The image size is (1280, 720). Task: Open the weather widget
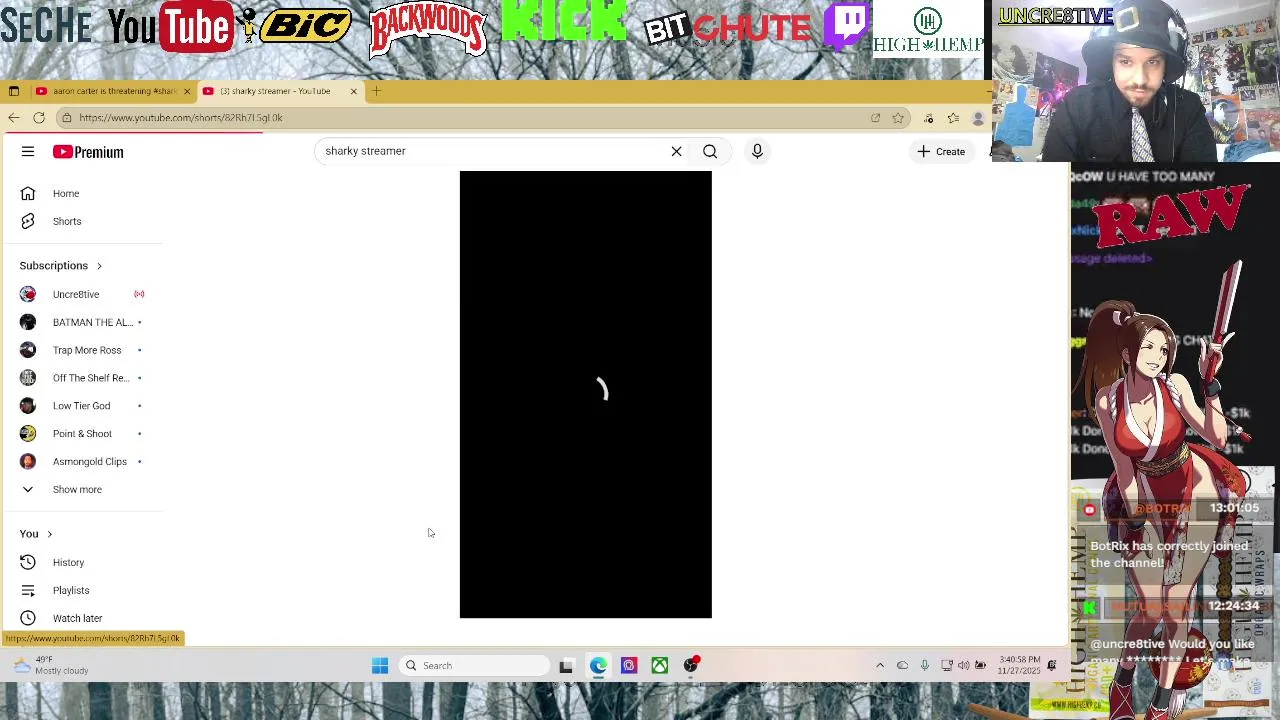pos(52,666)
